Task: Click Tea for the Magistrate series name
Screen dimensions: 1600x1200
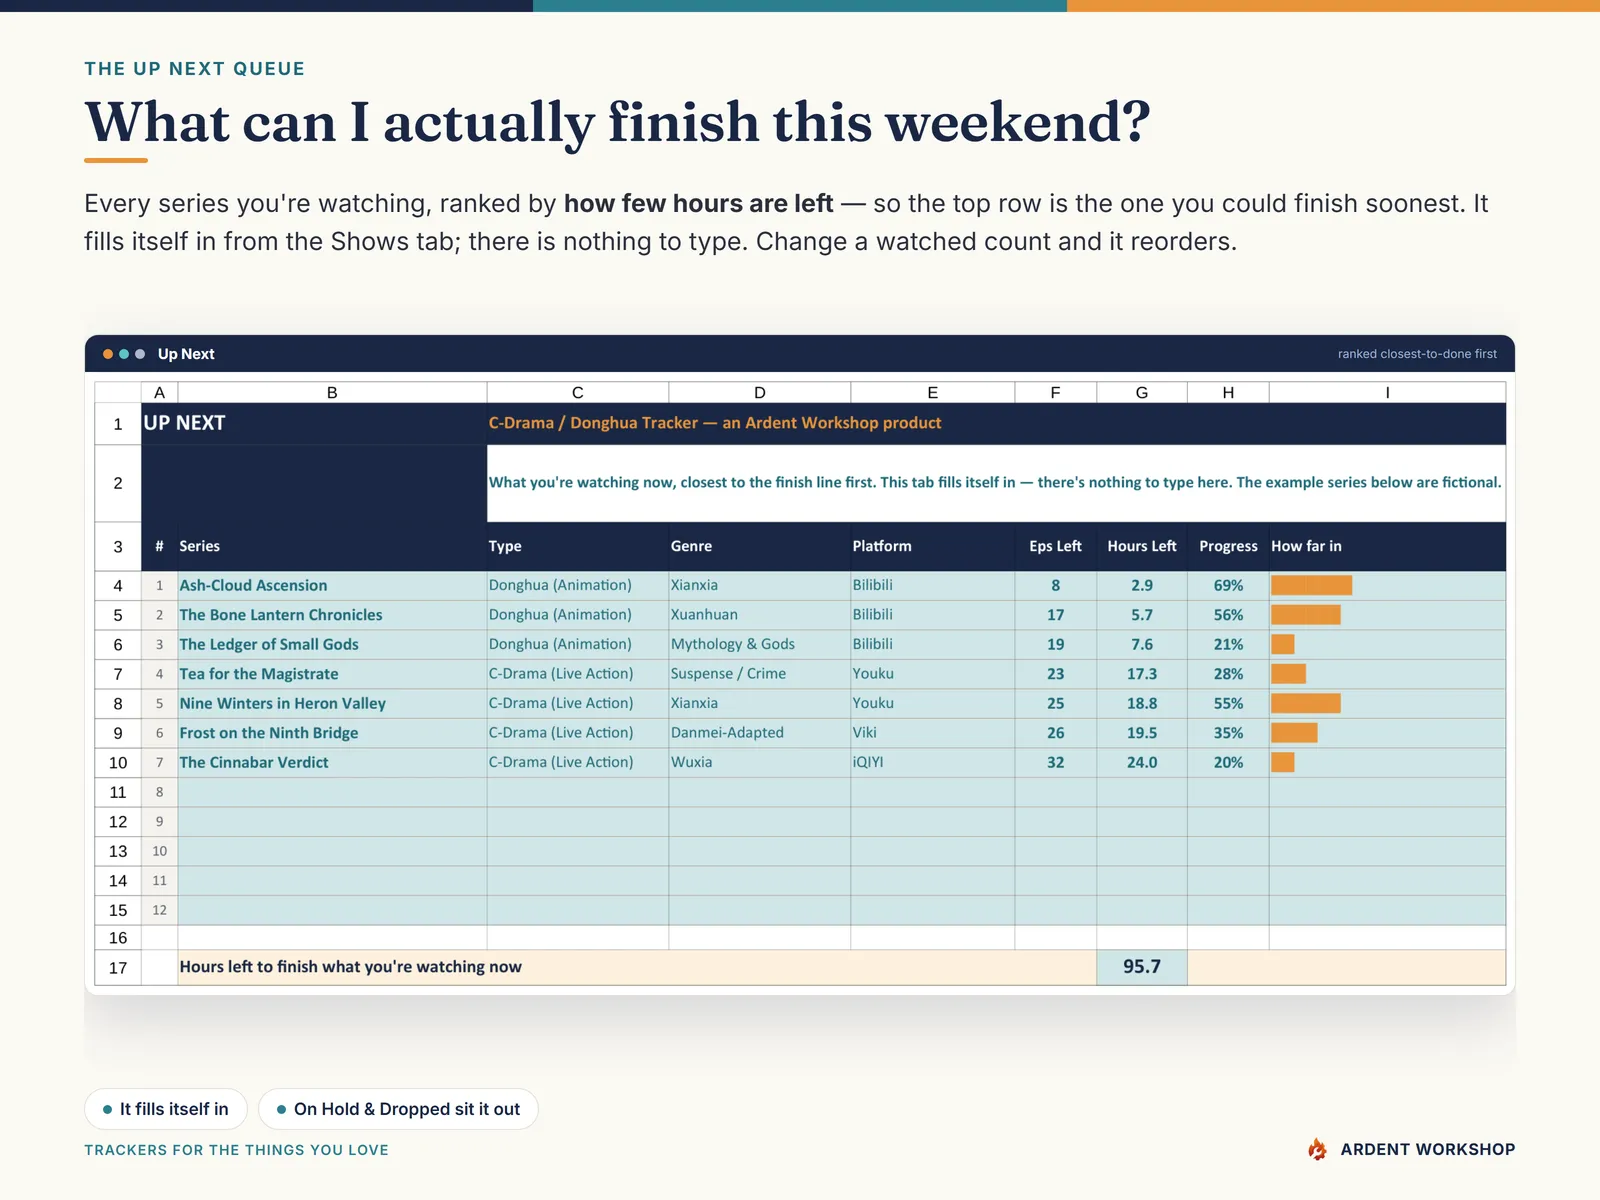Action: pos(259,674)
